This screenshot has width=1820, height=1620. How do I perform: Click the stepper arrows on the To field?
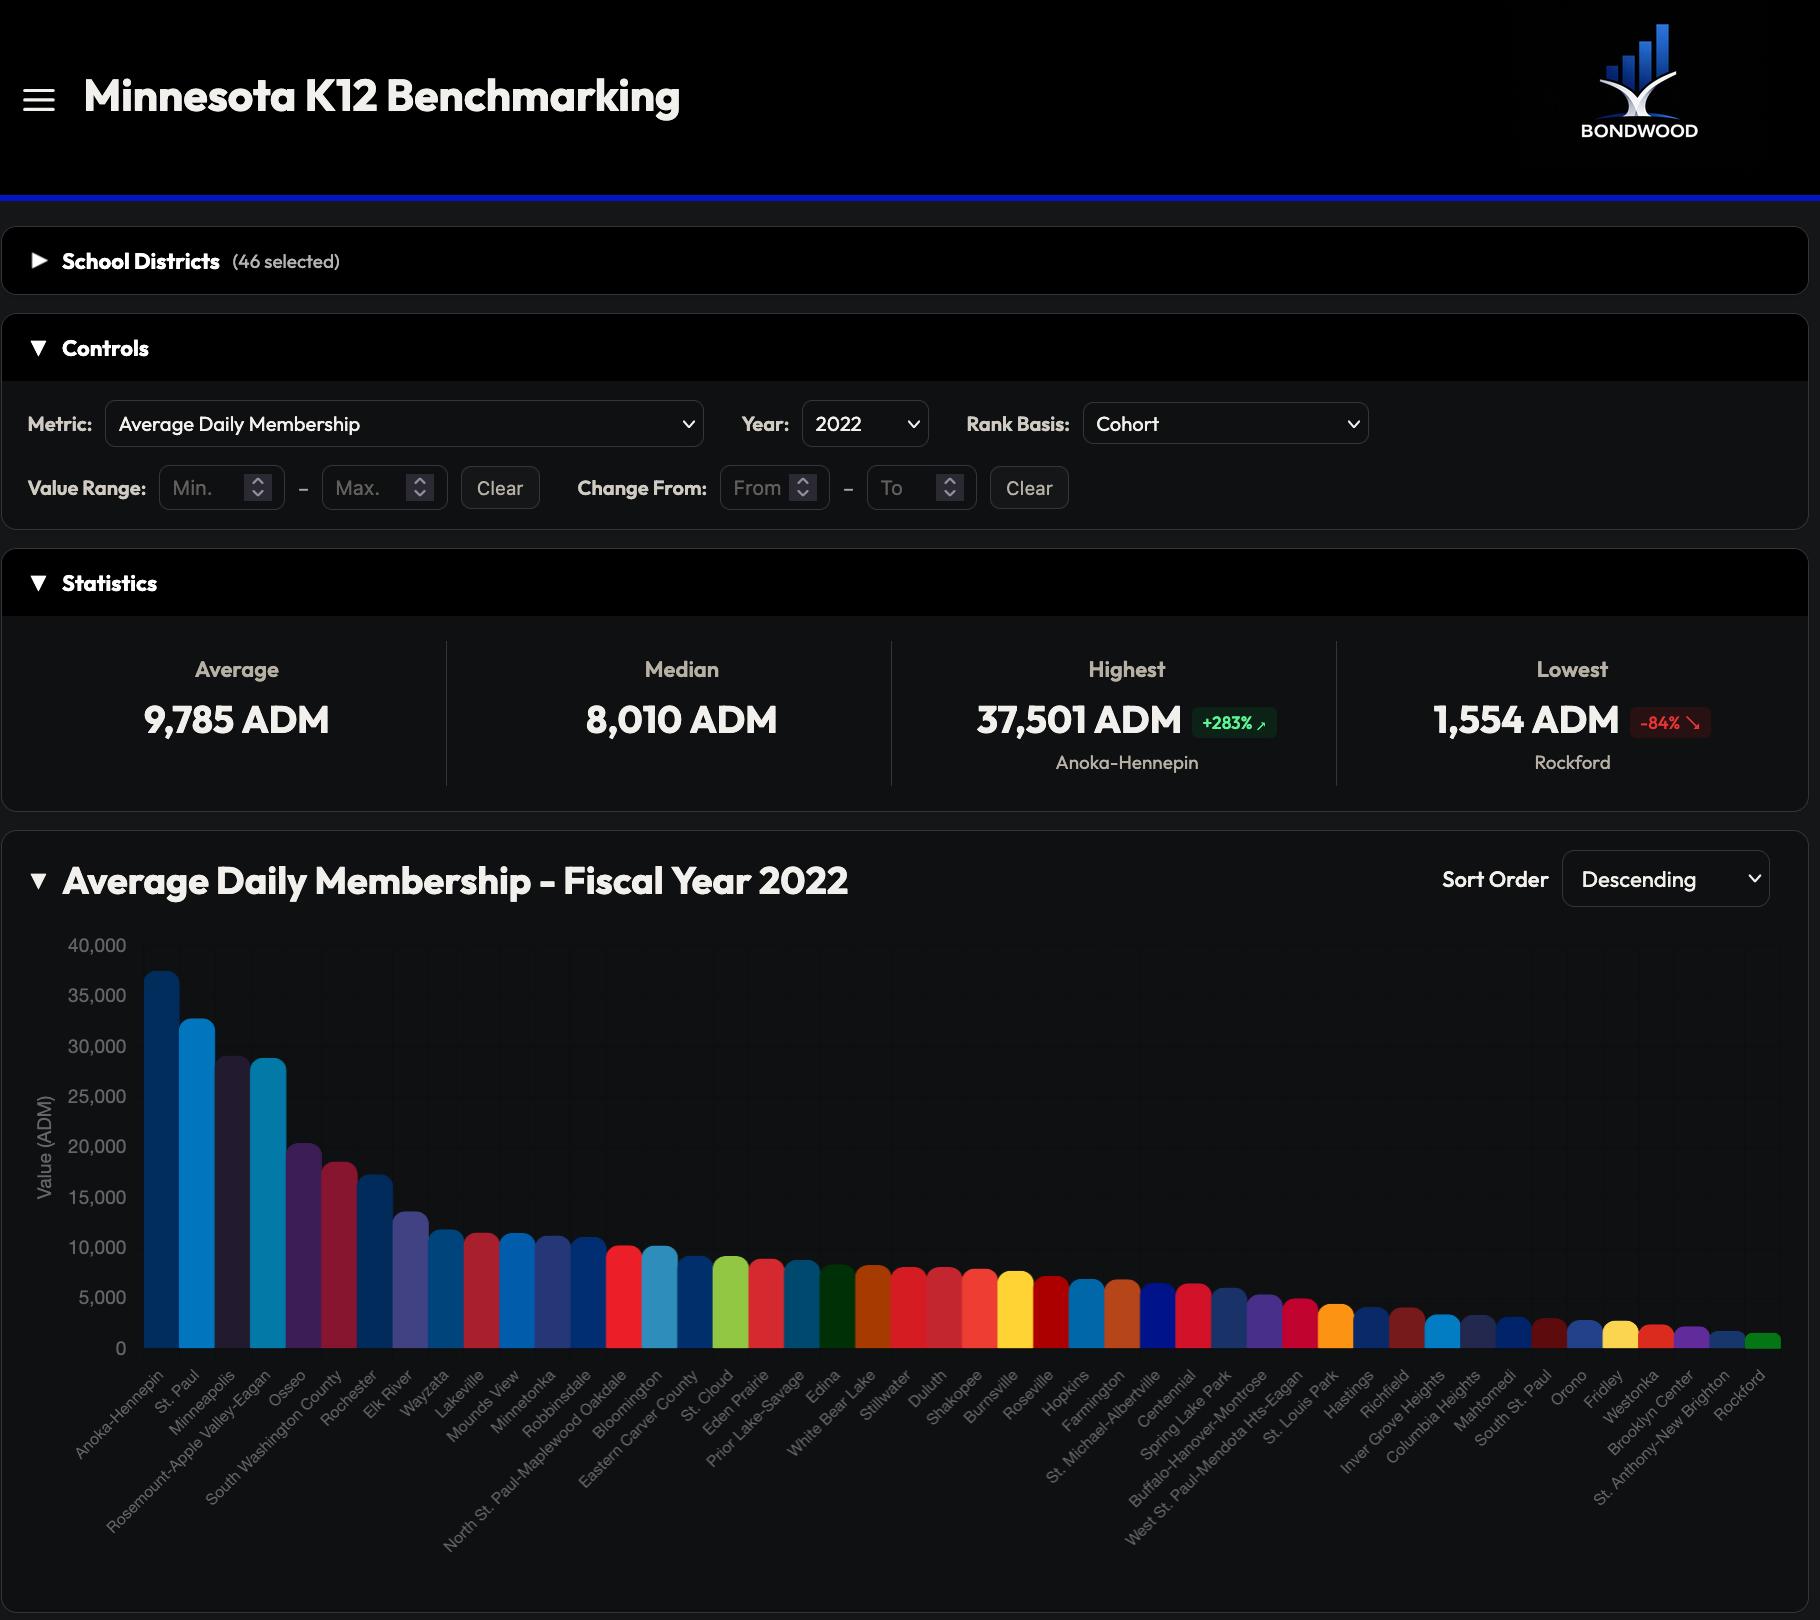point(948,487)
